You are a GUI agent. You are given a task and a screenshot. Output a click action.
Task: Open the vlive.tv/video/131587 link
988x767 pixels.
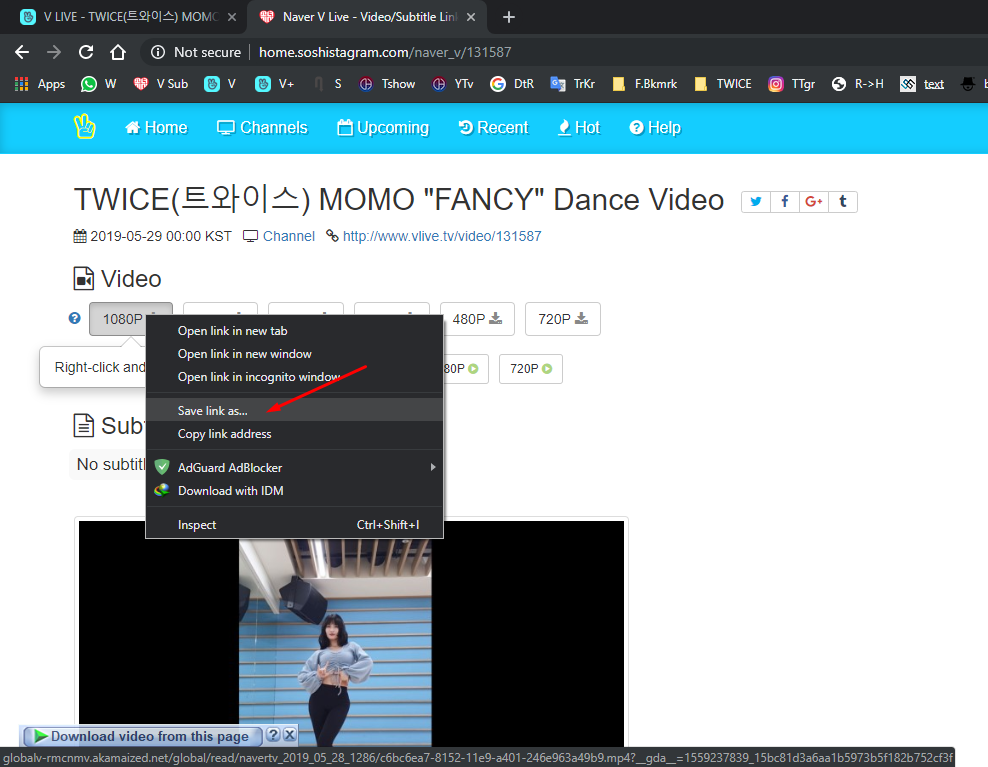click(442, 236)
